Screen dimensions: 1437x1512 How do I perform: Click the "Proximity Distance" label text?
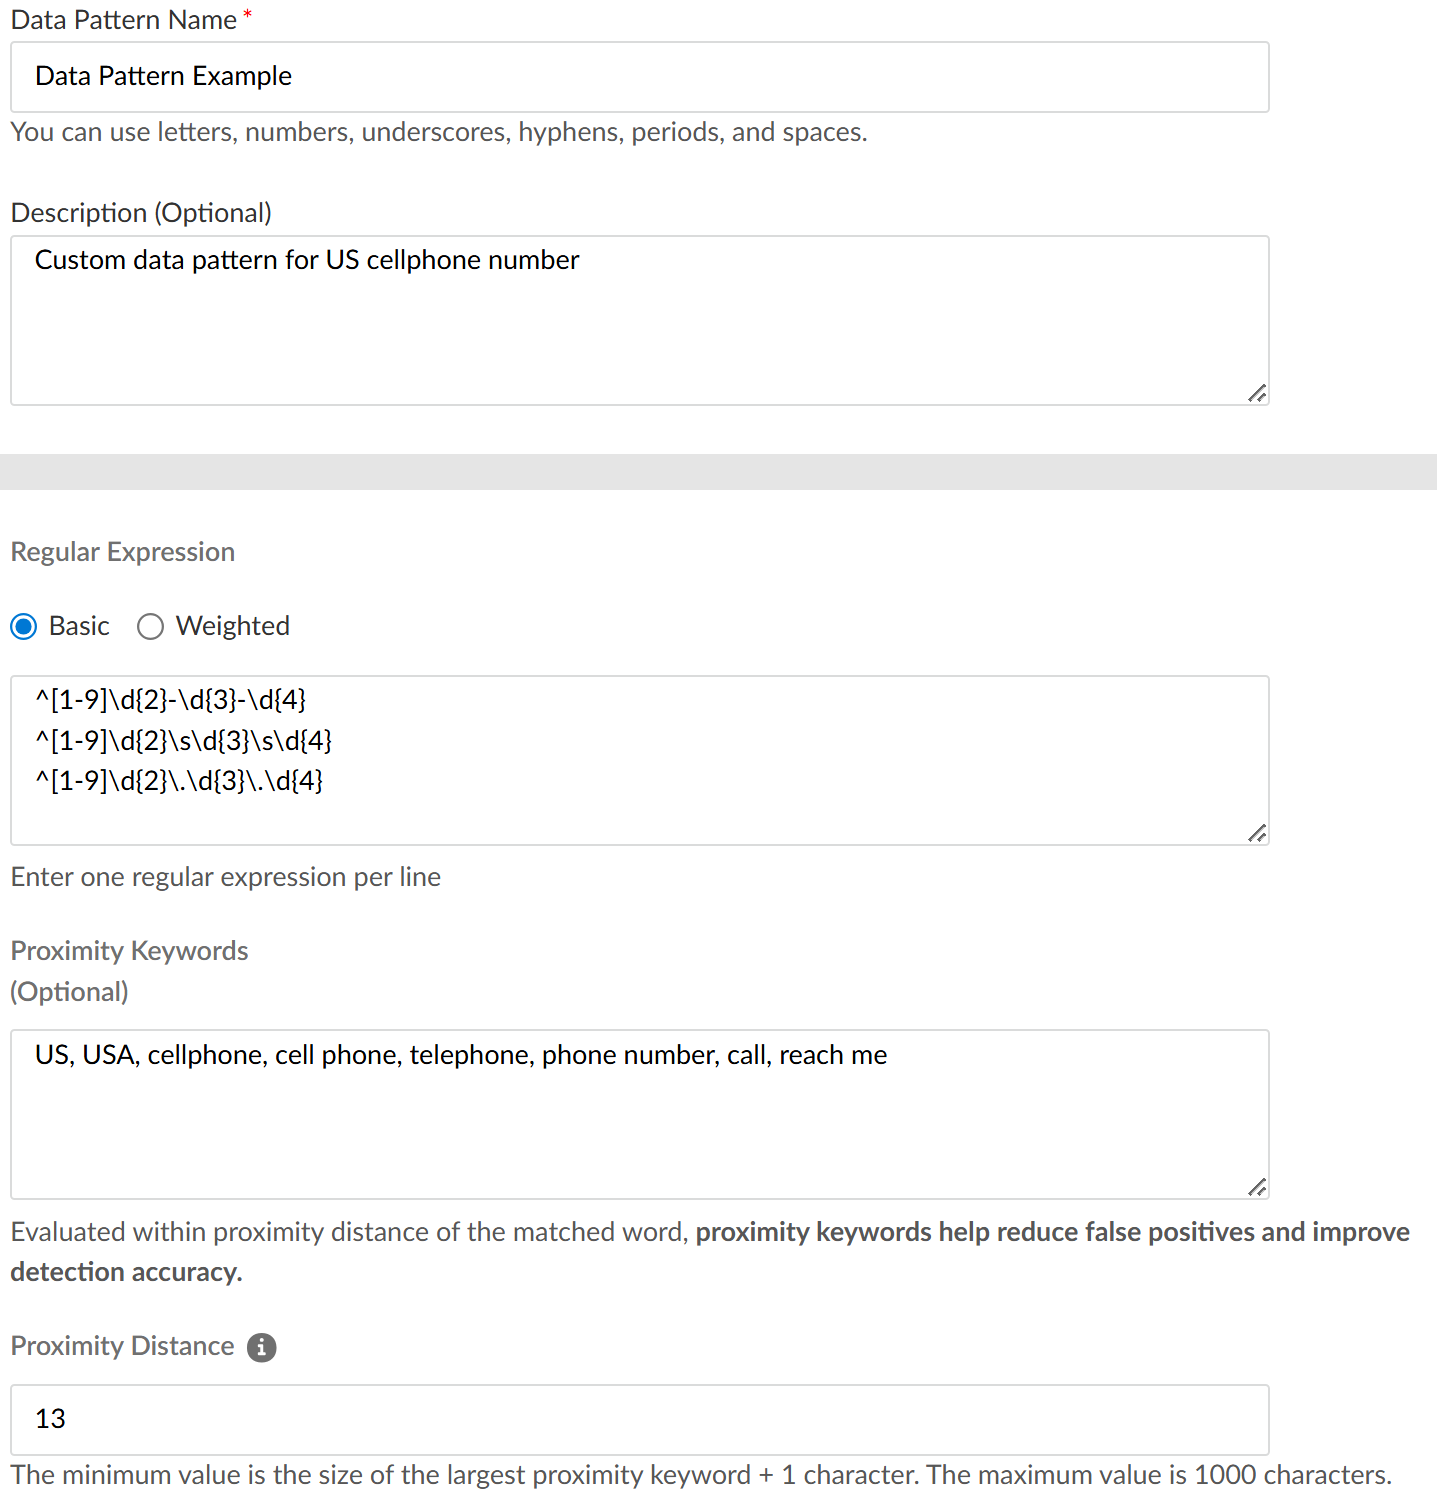122,1346
